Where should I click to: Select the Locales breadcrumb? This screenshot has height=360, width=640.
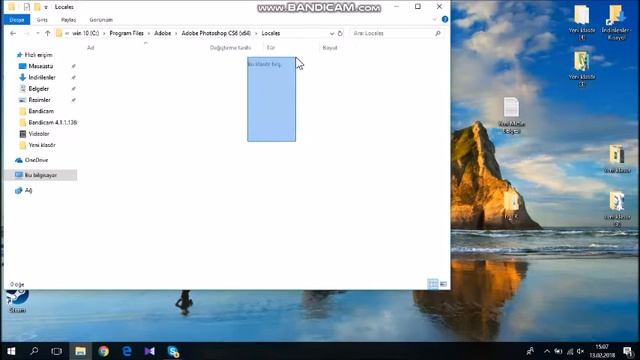(x=271, y=33)
